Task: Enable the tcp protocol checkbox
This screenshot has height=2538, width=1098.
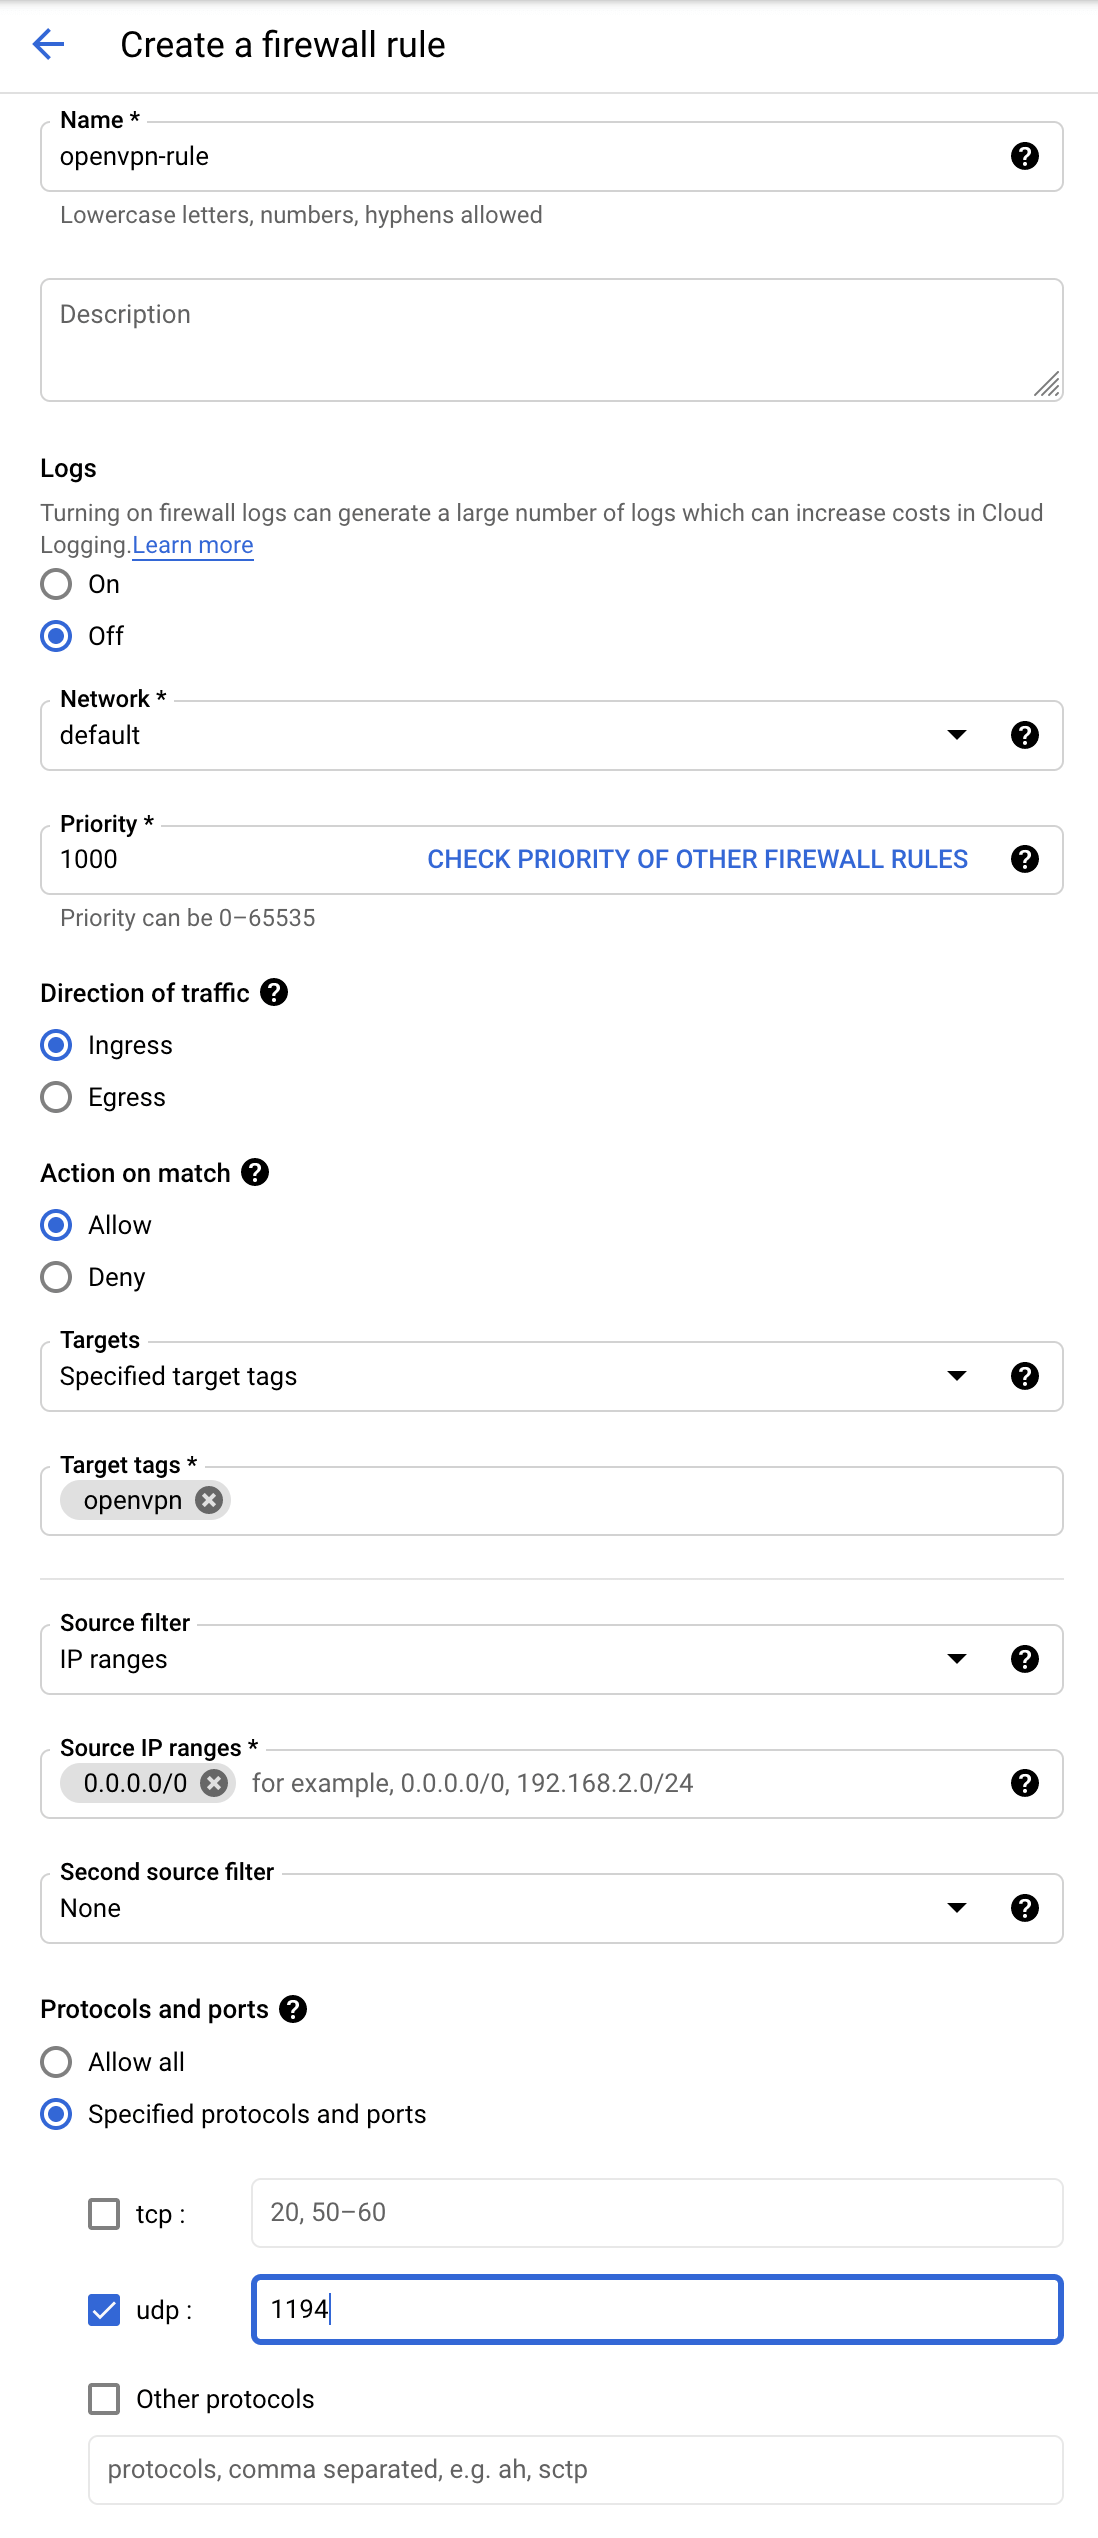Action: (x=104, y=2214)
